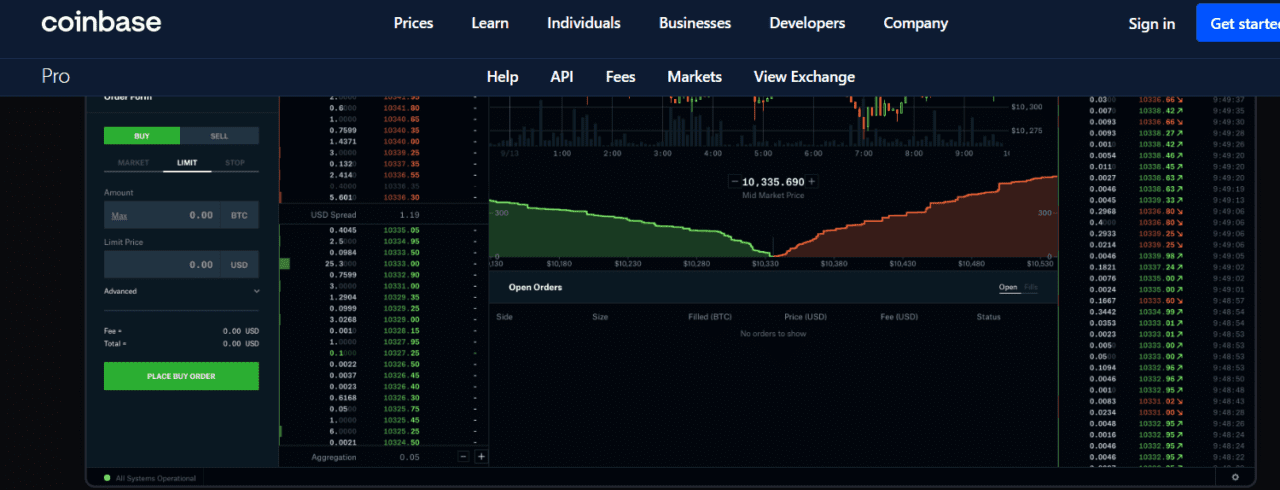Select the 10331.00 bid price row
Viewport: 1280px width, 490px height.
pyautogui.click(x=383, y=286)
